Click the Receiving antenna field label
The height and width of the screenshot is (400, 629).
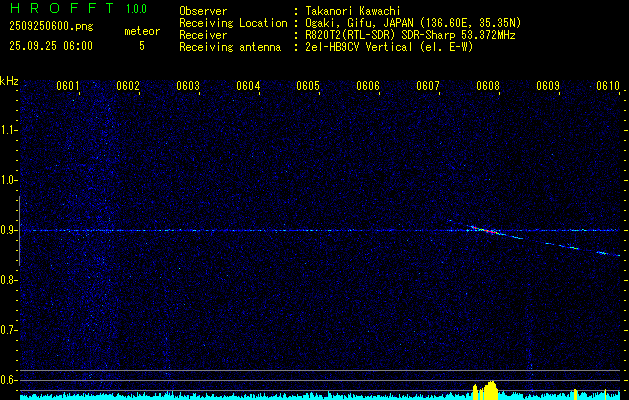(x=230, y=47)
